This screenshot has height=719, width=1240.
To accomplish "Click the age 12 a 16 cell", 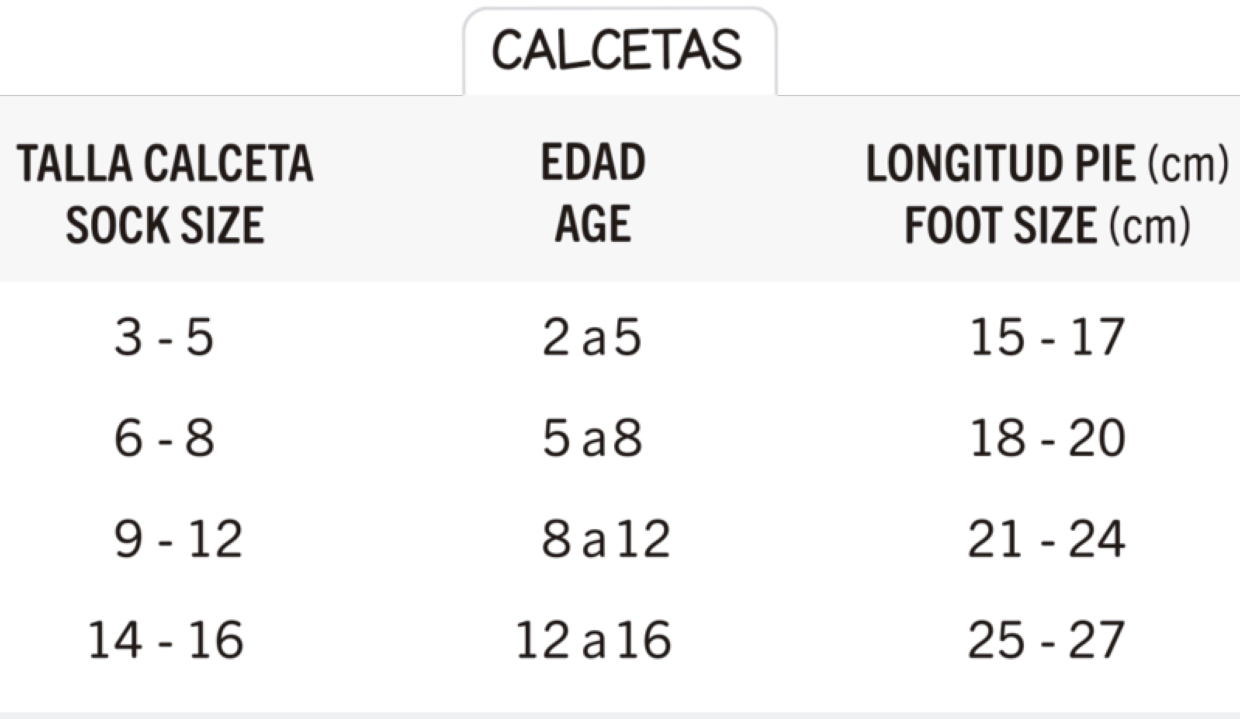I will [x=593, y=640].
